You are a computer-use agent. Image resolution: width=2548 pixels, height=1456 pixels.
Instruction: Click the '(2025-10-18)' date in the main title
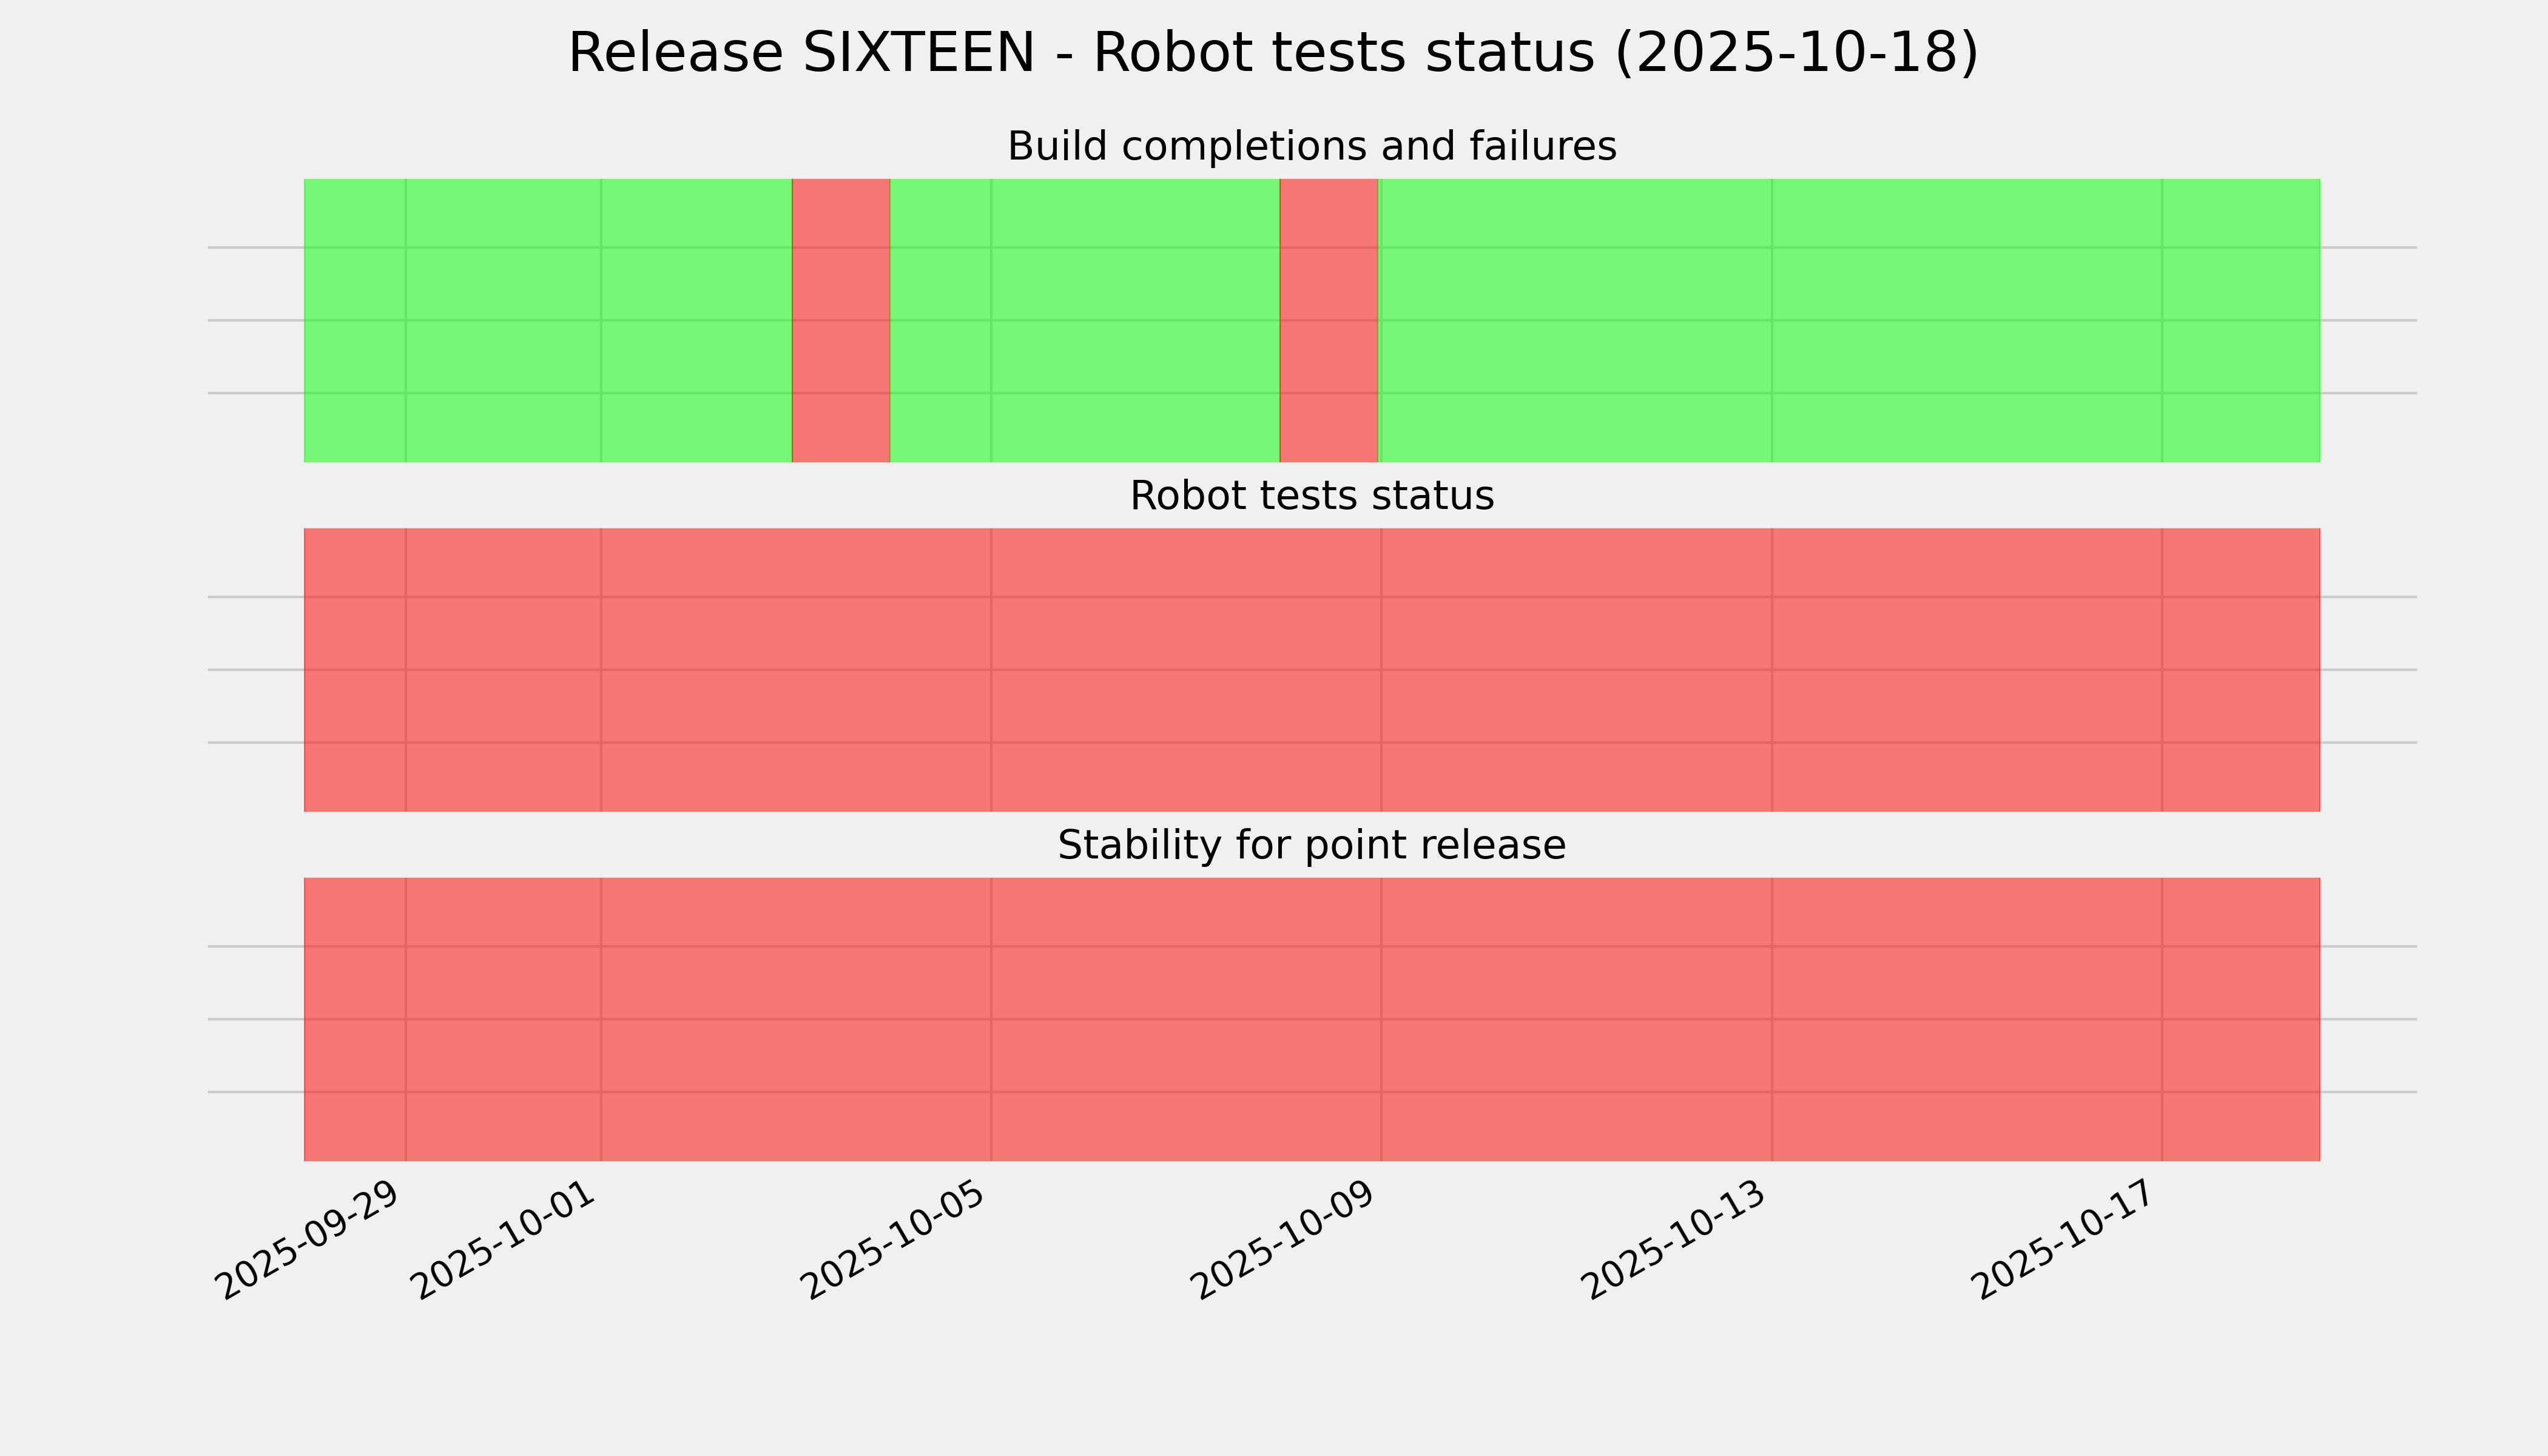[1796, 53]
